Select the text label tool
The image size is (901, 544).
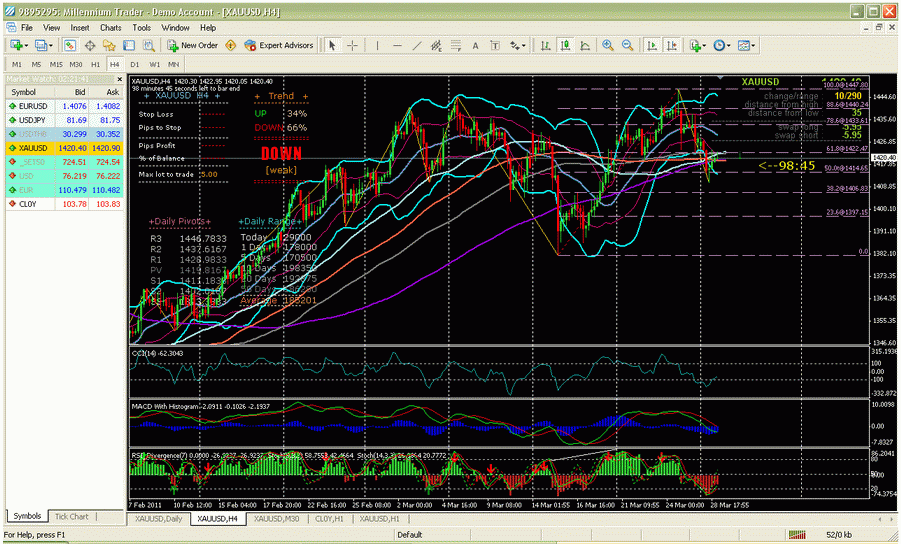pos(495,45)
